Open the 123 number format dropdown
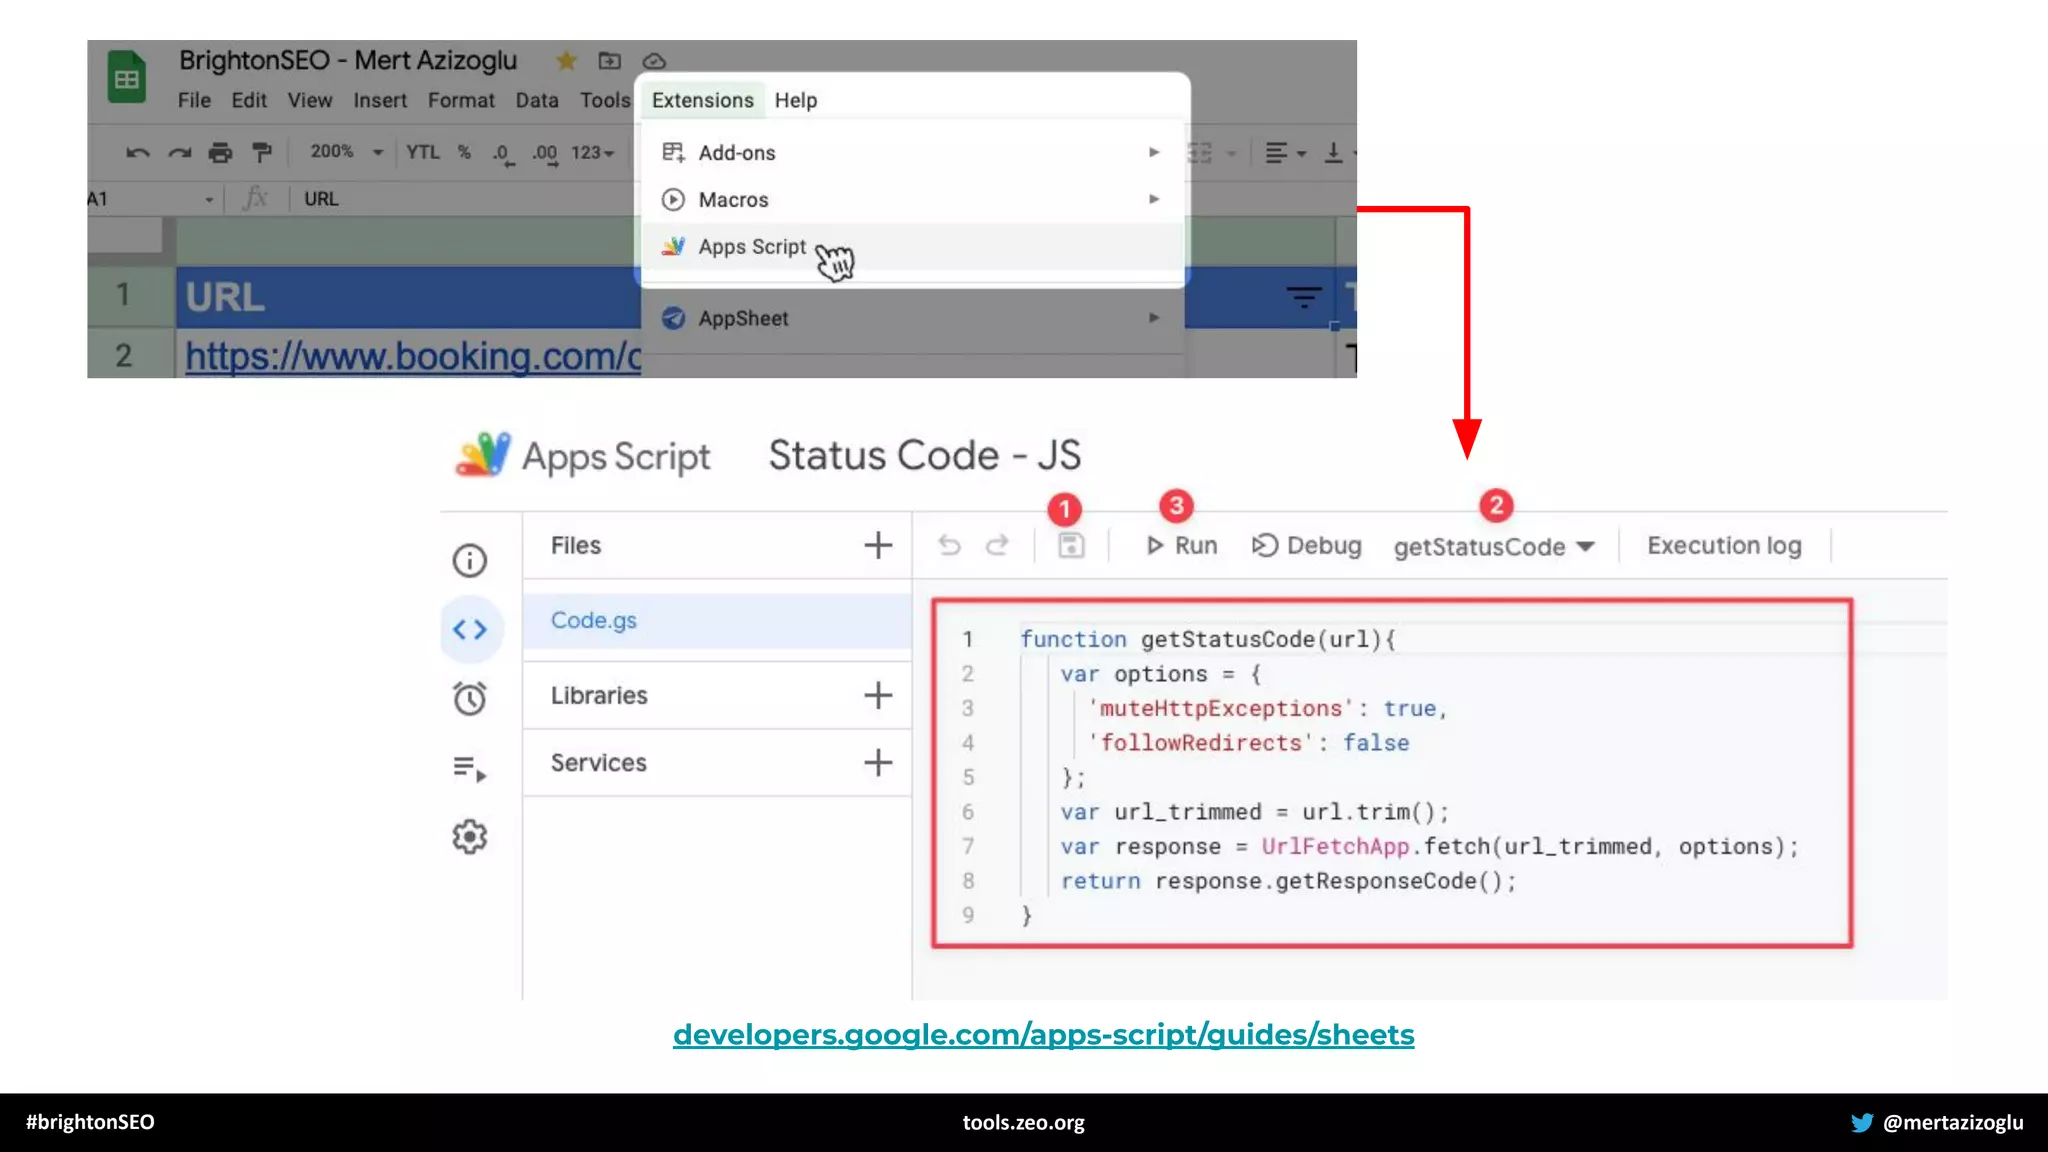Screen dimensions: 2048x1152 [592, 152]
